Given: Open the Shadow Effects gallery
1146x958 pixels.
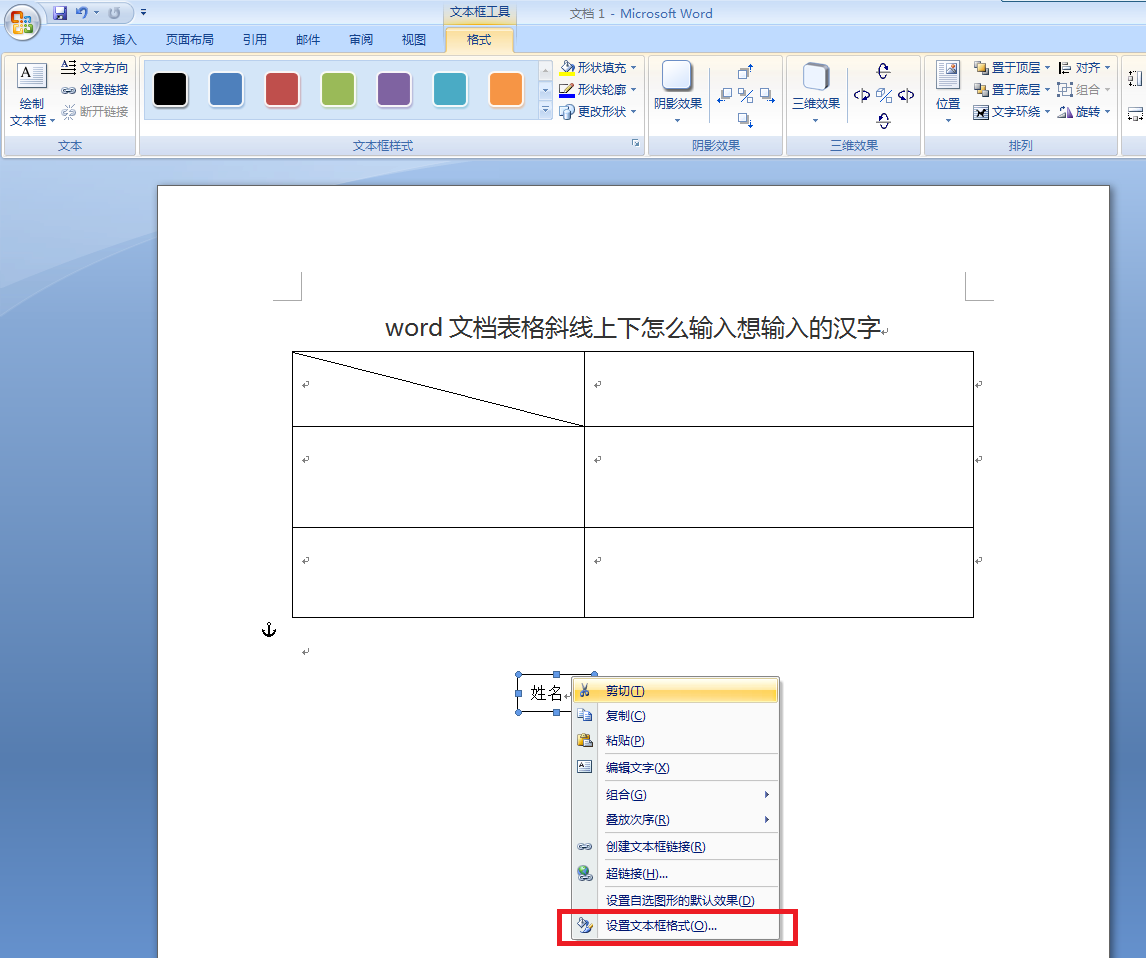Looking at the screenshot, I should point(678,92).
